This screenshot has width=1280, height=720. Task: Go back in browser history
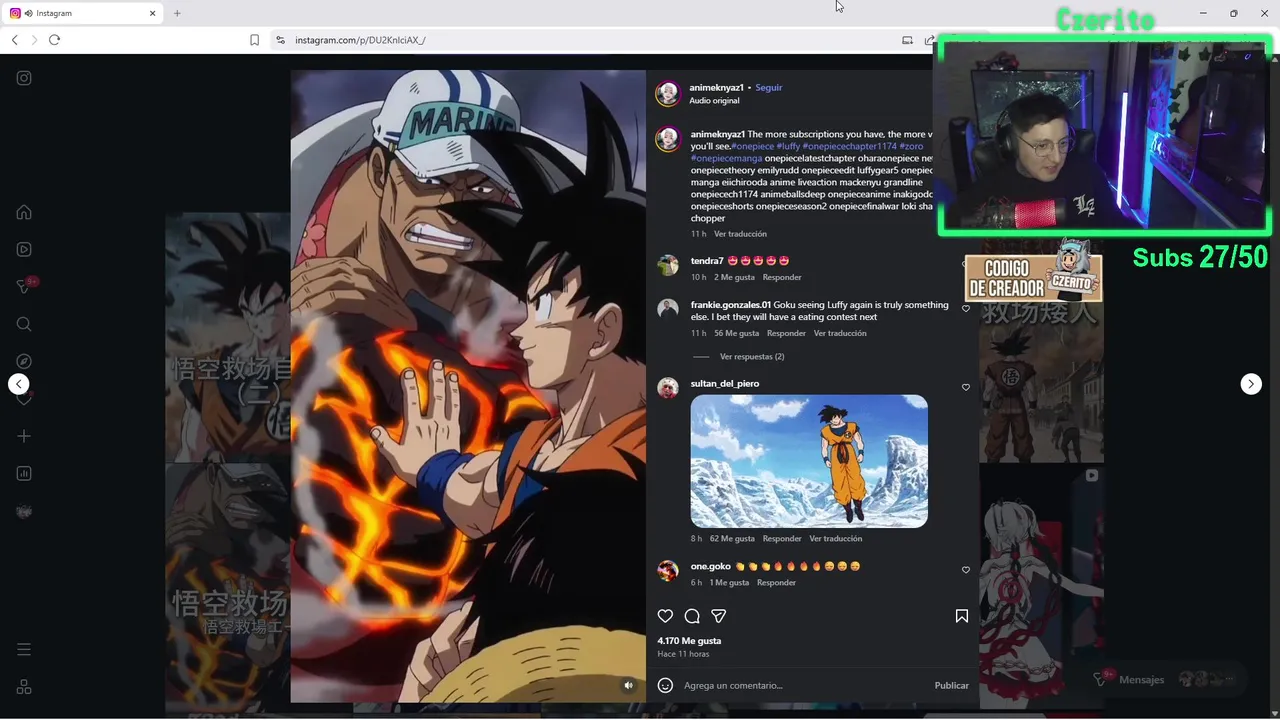click(x=14, y=40)
